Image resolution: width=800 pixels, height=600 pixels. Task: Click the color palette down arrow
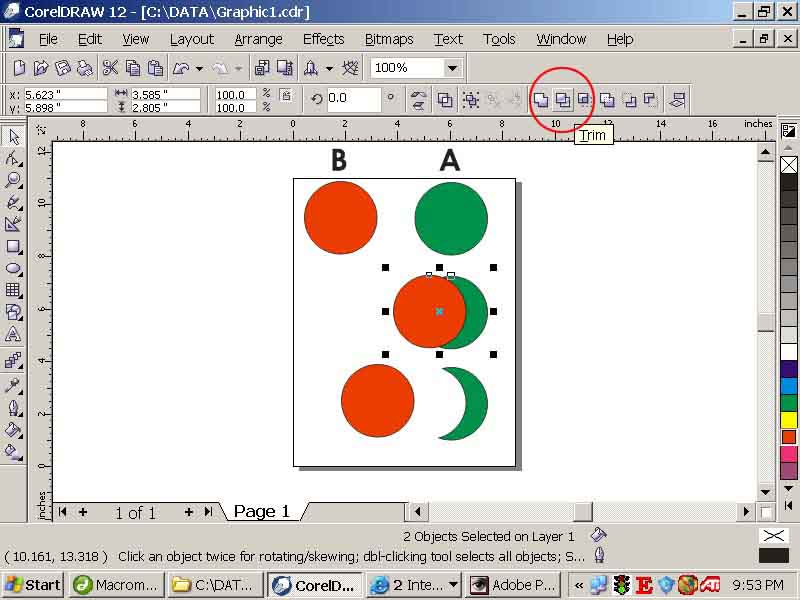point(788,489)
